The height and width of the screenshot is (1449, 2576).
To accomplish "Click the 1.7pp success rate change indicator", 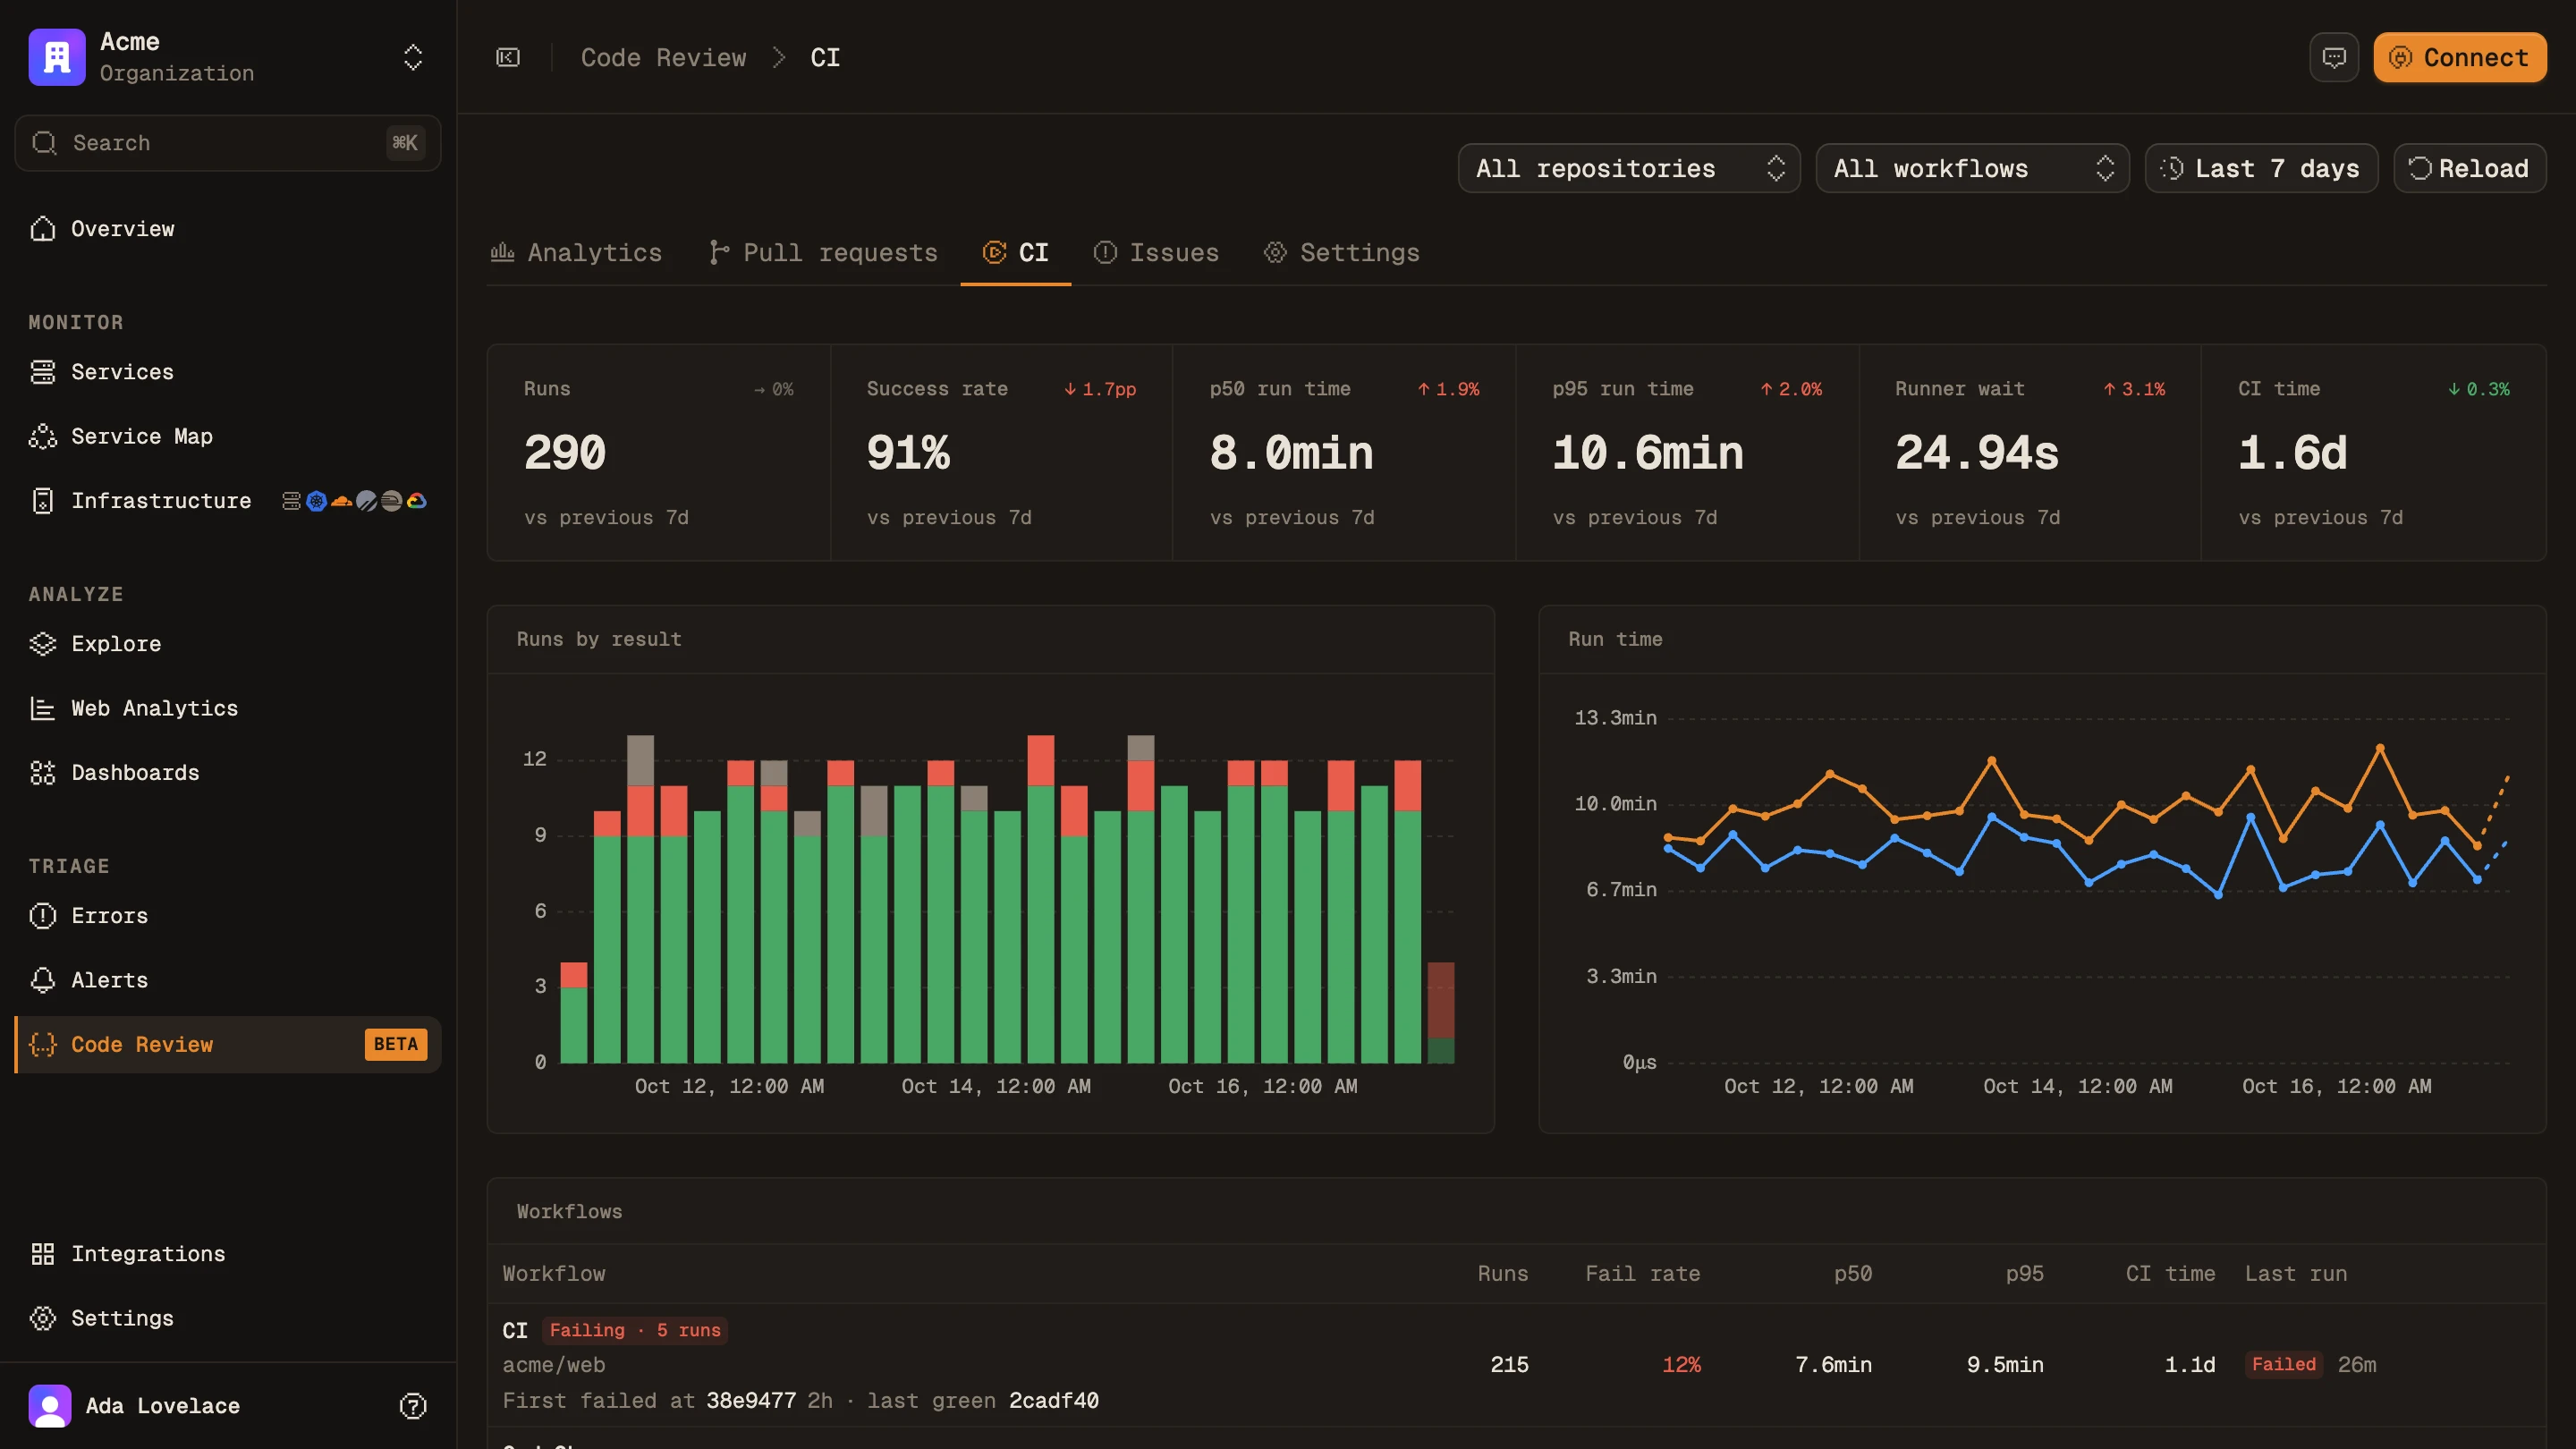I will (x=1100, y=389).
